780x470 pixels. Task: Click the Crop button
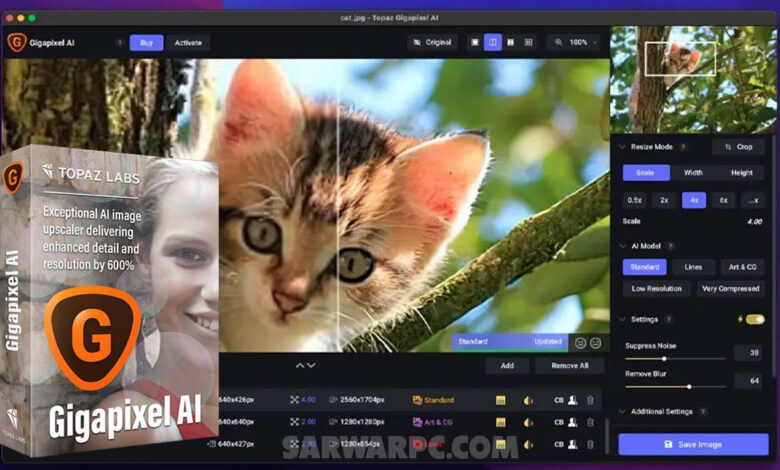(x=738, y=147)
